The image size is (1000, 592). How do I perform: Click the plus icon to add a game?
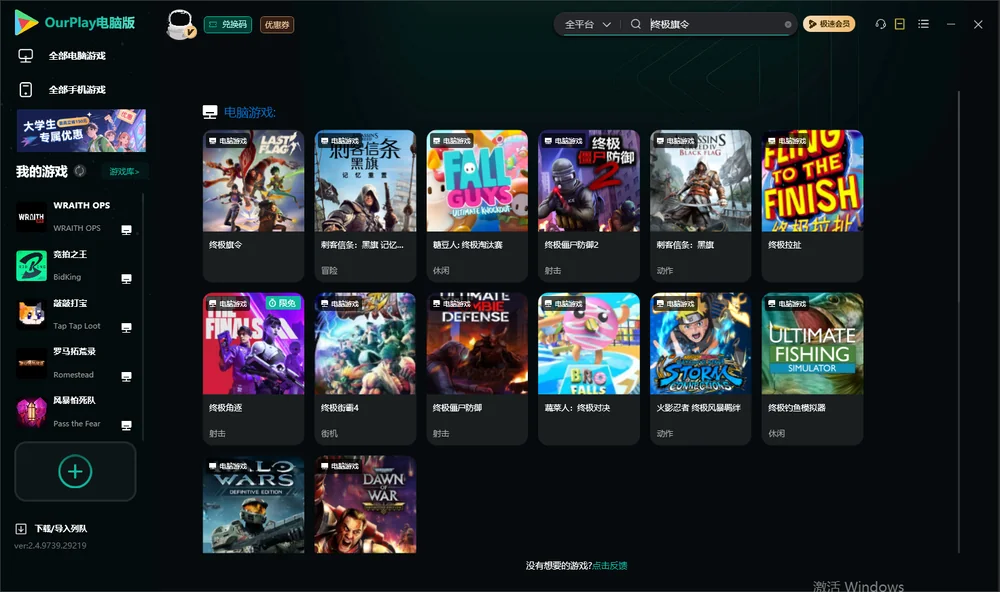pos(75,471)
